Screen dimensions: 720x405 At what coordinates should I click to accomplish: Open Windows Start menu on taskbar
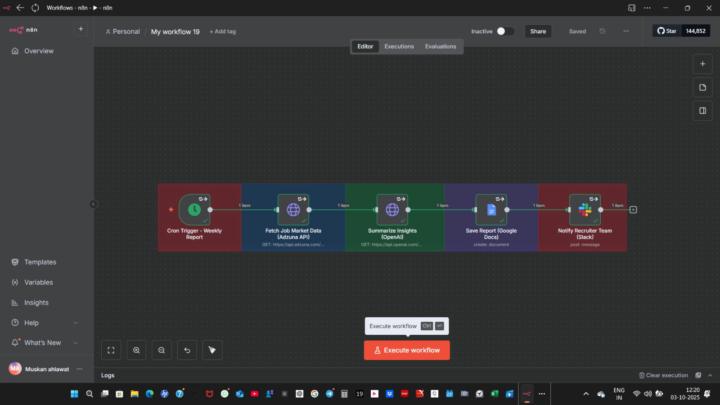tap(73, 394)
